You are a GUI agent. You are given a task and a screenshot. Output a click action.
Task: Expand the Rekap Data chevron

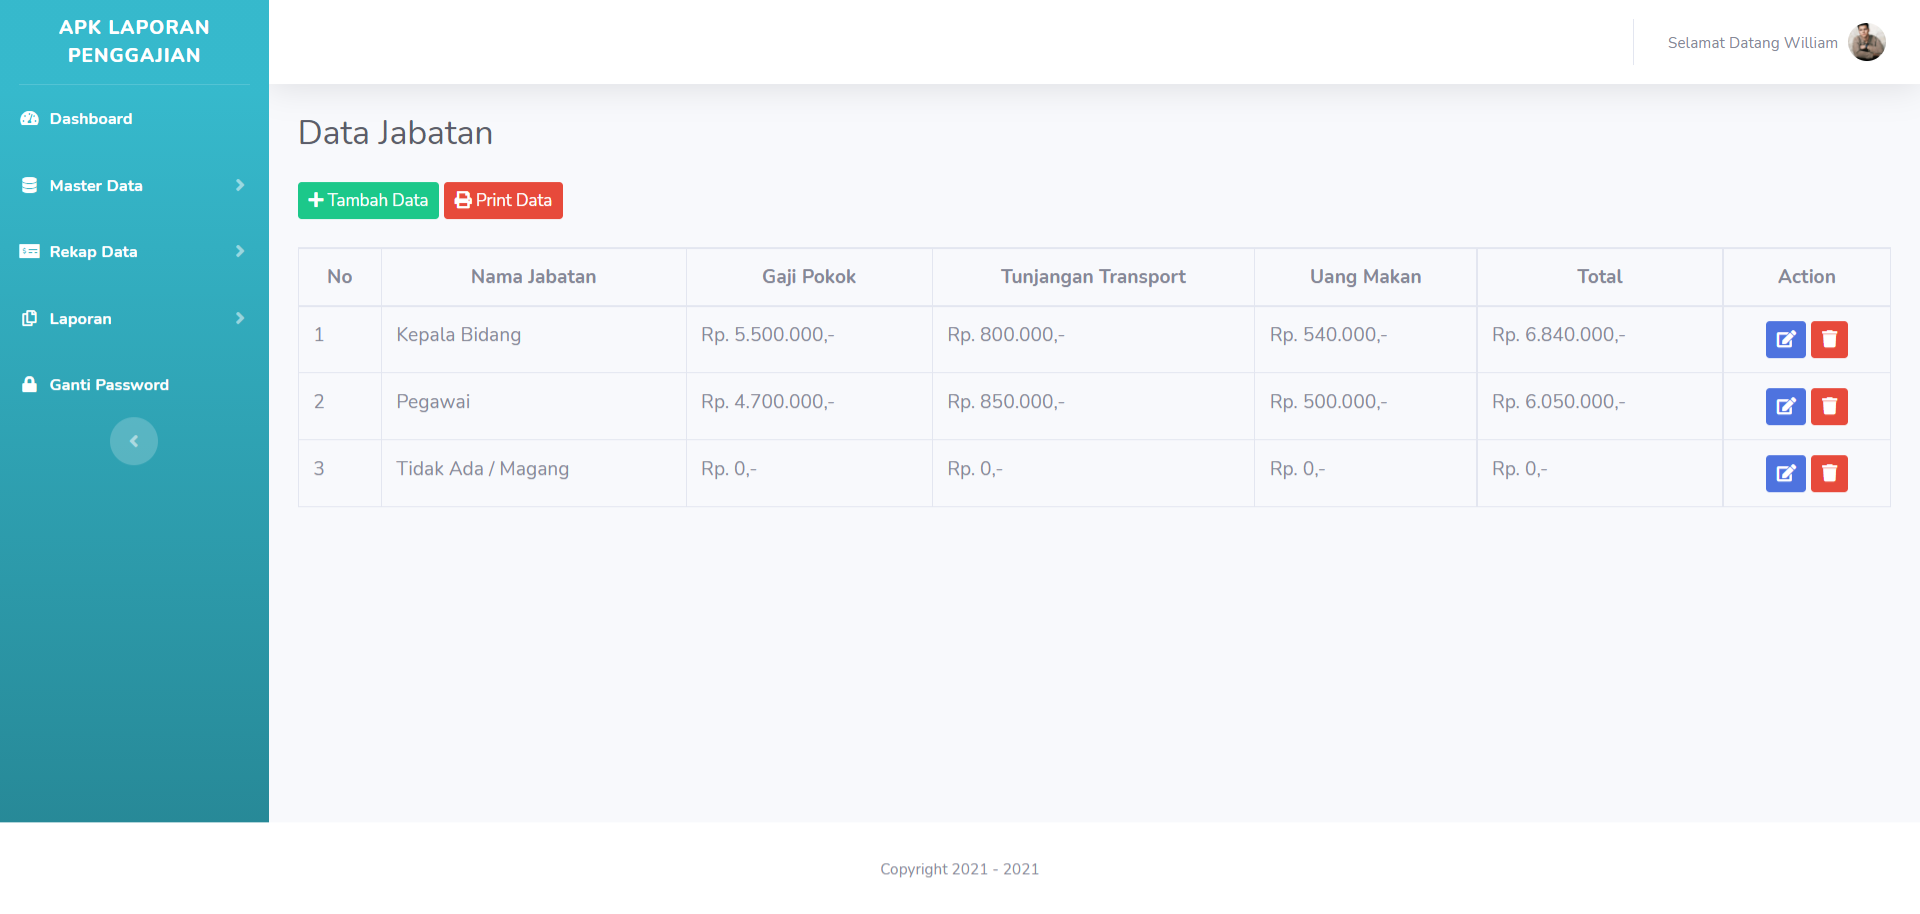pyautogui.click(x=240, y=251)
